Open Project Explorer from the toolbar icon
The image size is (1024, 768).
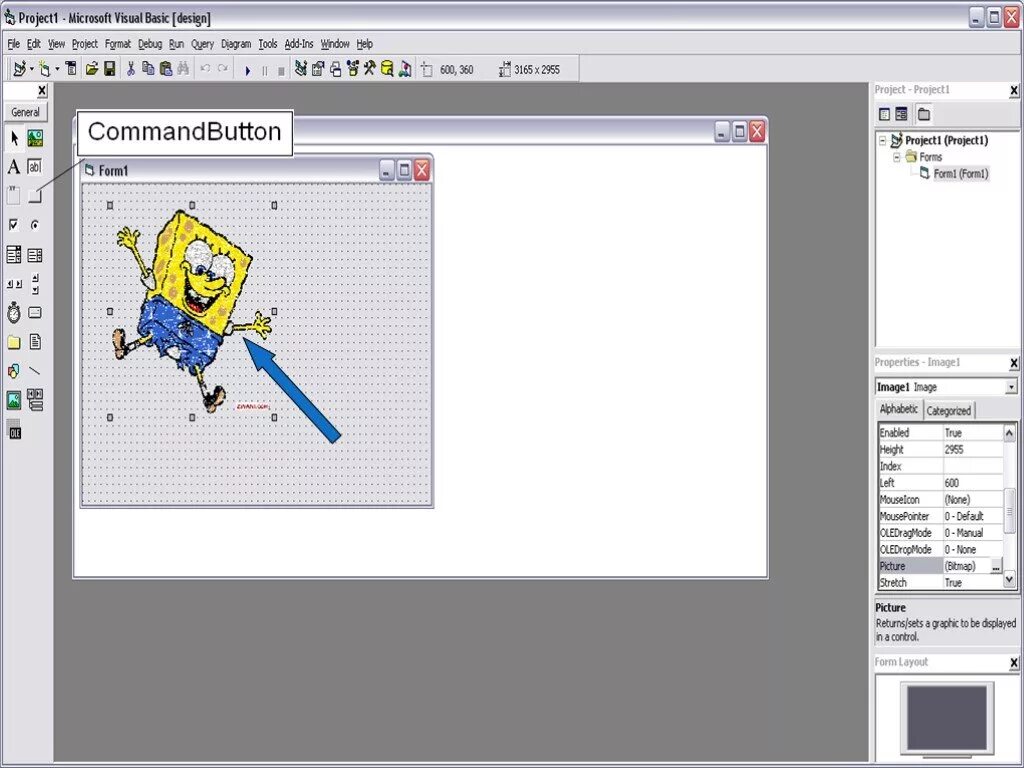point(301,69)
